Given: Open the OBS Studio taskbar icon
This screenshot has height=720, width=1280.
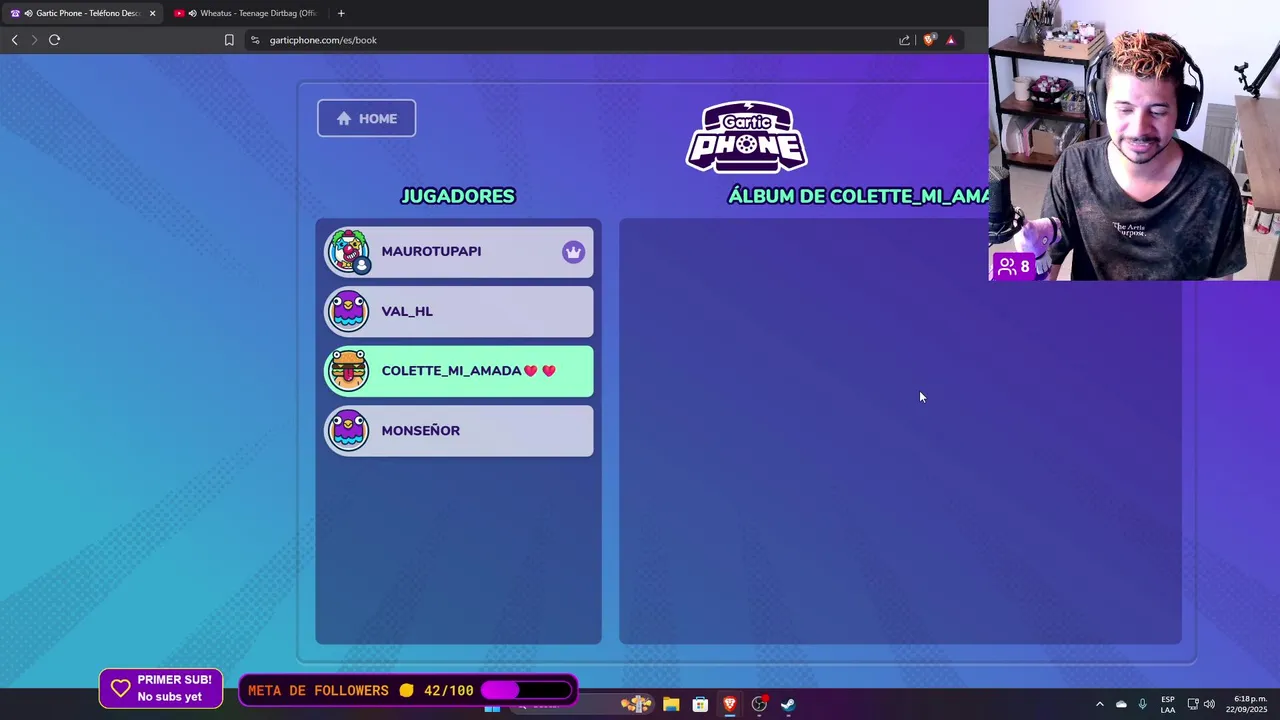Looking at the screenshot, I should [x=759, y=704].
